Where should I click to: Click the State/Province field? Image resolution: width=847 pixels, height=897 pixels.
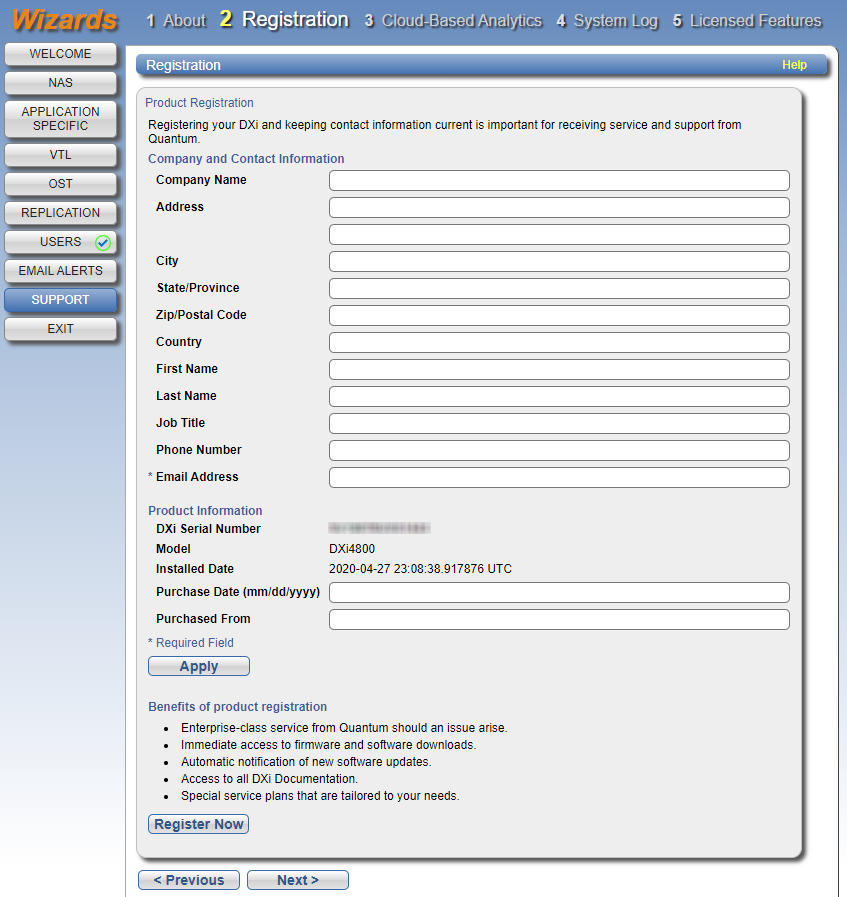pyautogui.click(x=559, y=288)
